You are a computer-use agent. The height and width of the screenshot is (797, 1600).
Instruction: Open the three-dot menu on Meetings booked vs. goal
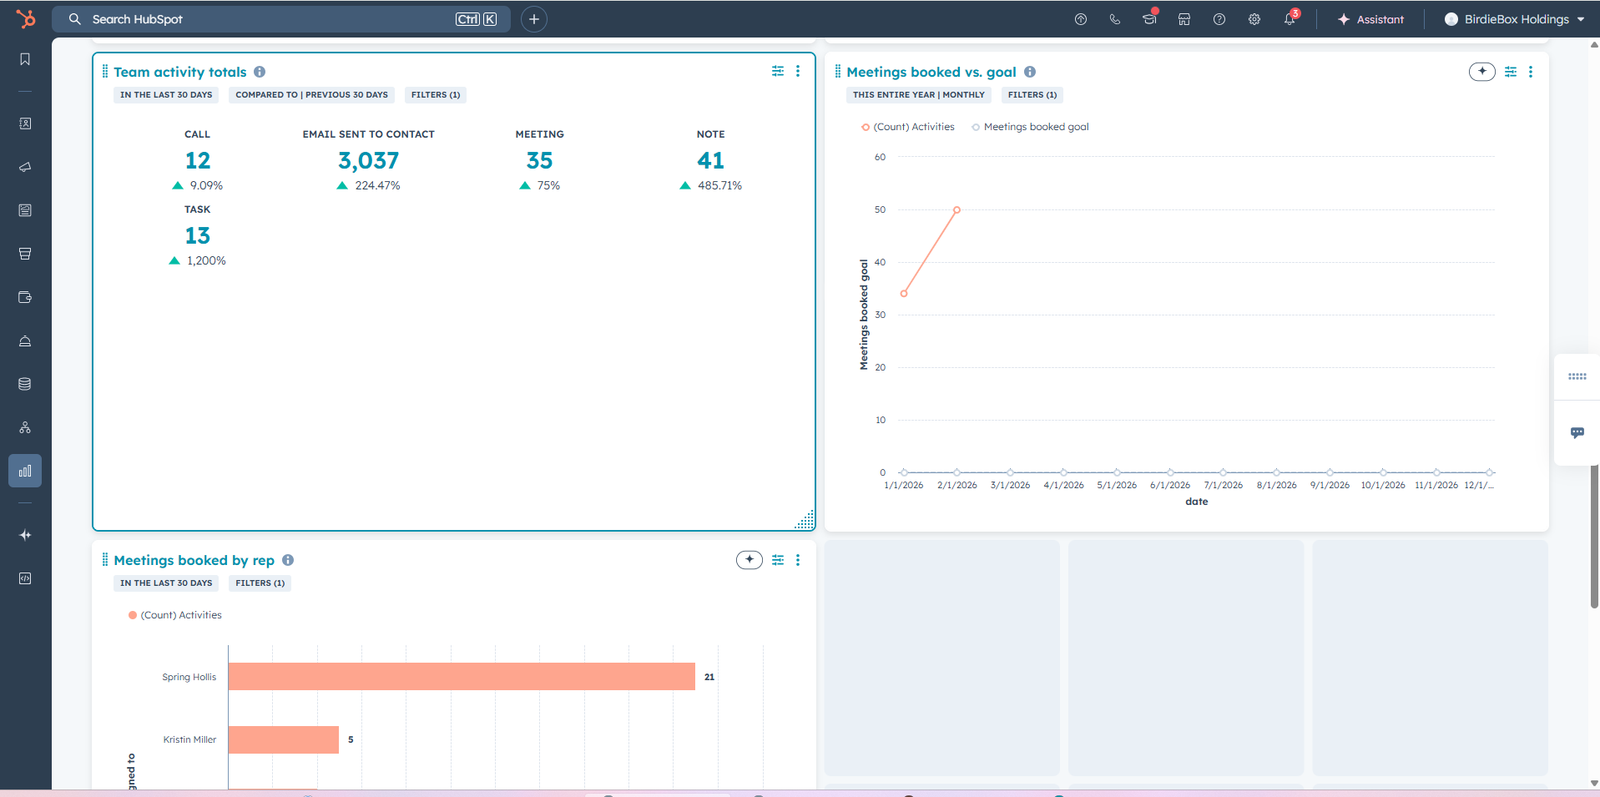[1531, 71]
